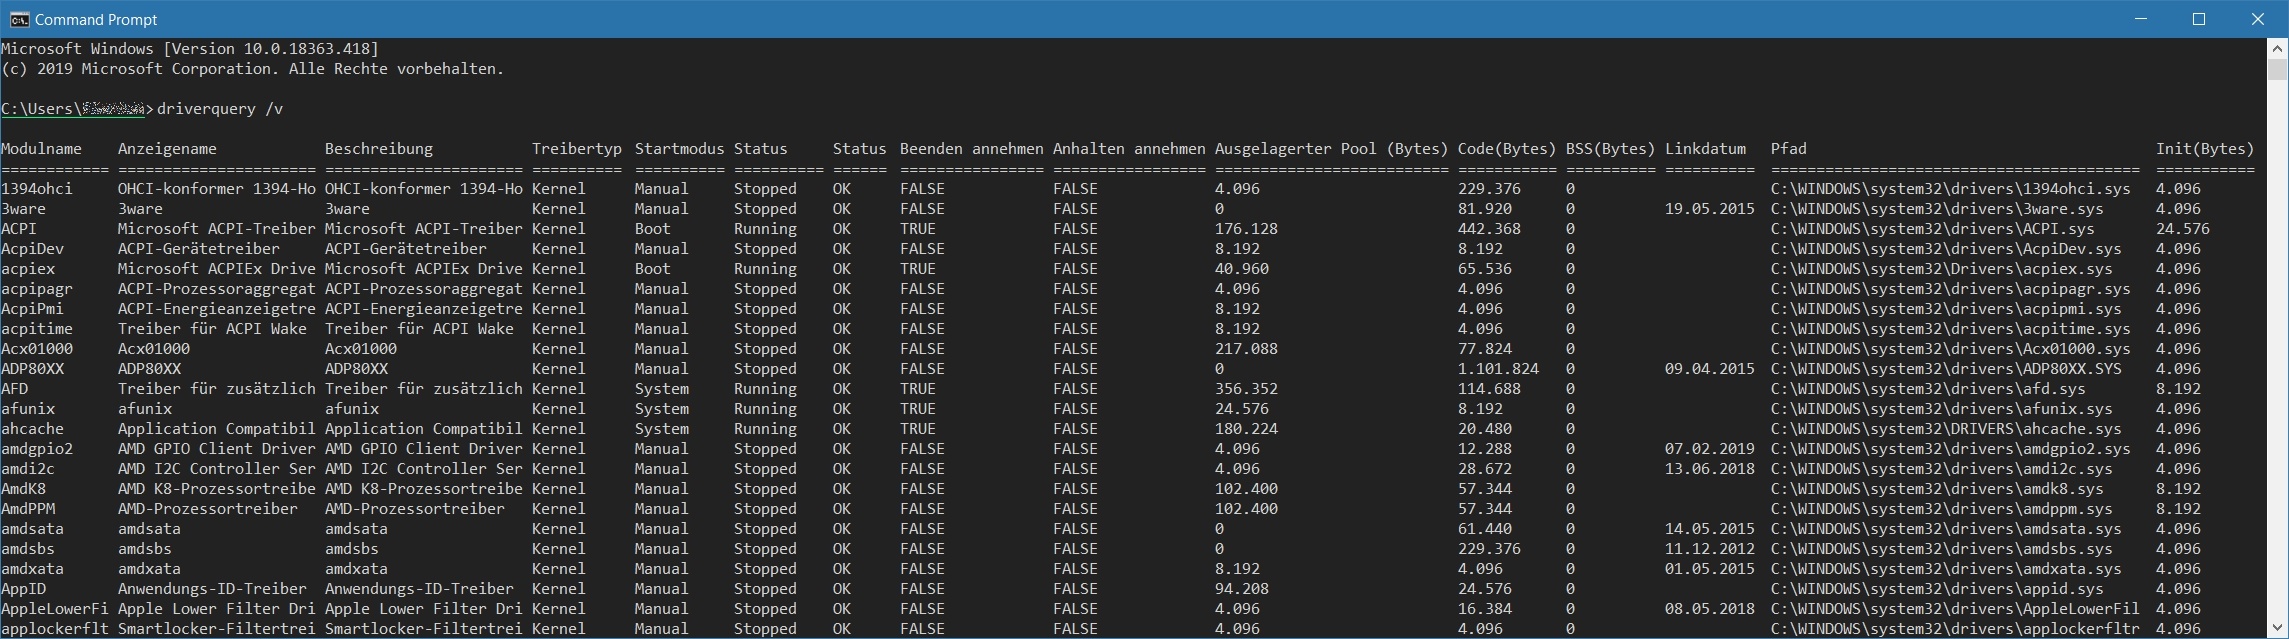Click the Running status in the AFD row
The image size is (2289, 639).
click(765, 389)
